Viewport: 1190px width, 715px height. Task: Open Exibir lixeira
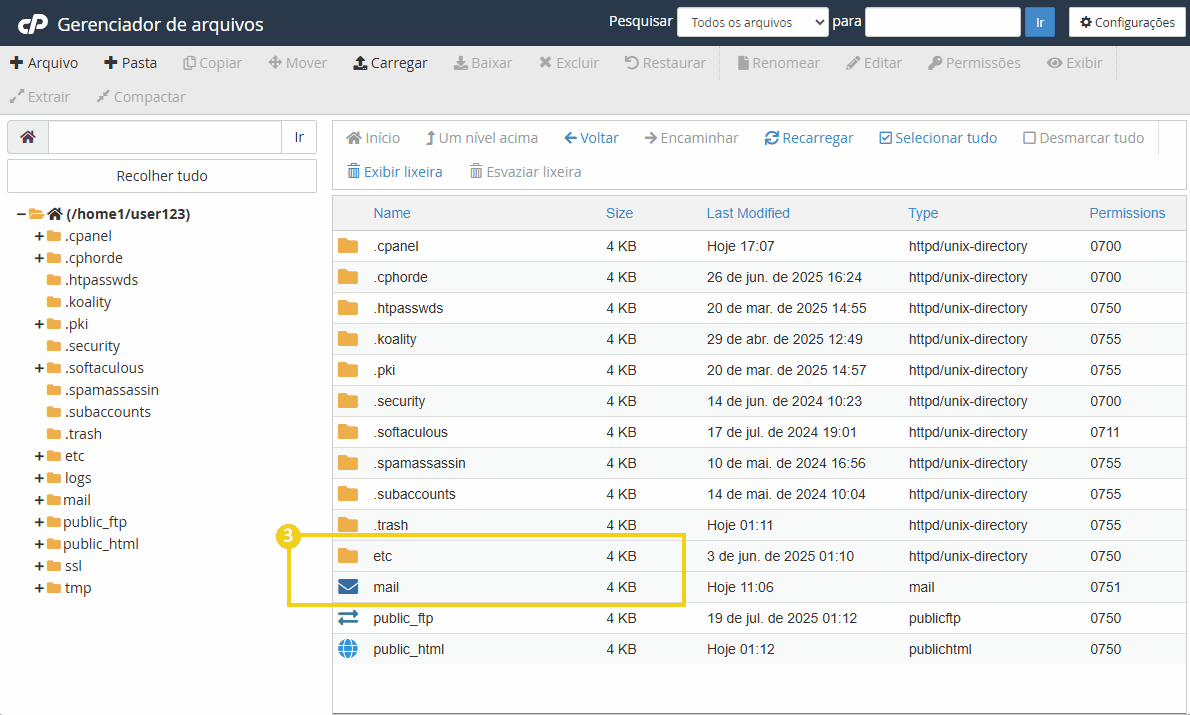(x=395, y=172)
